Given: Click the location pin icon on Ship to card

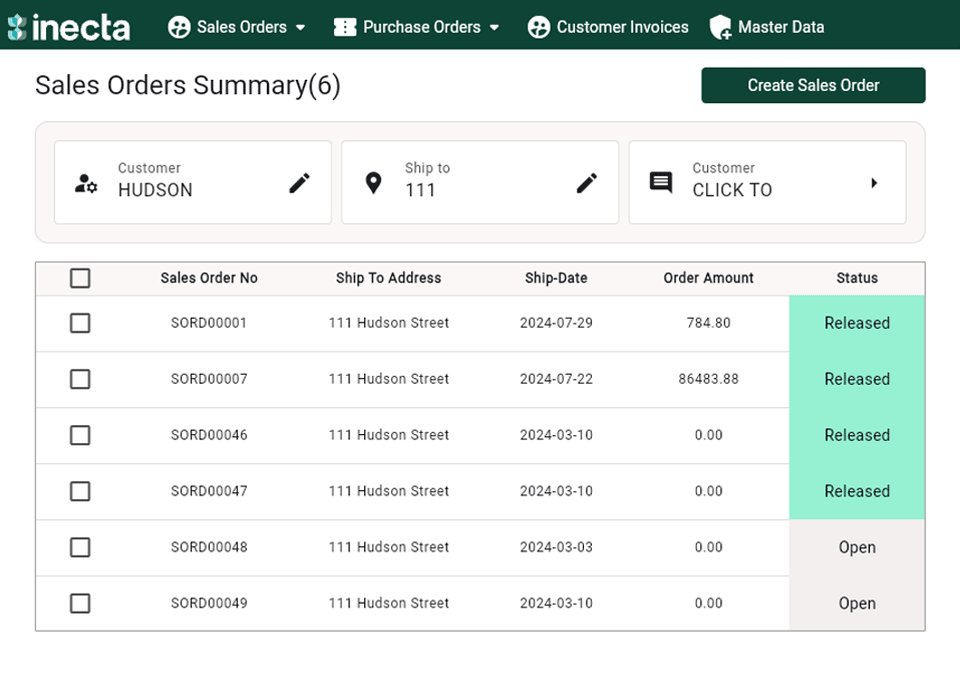Looking at the screenshot, I should (374, 182).
